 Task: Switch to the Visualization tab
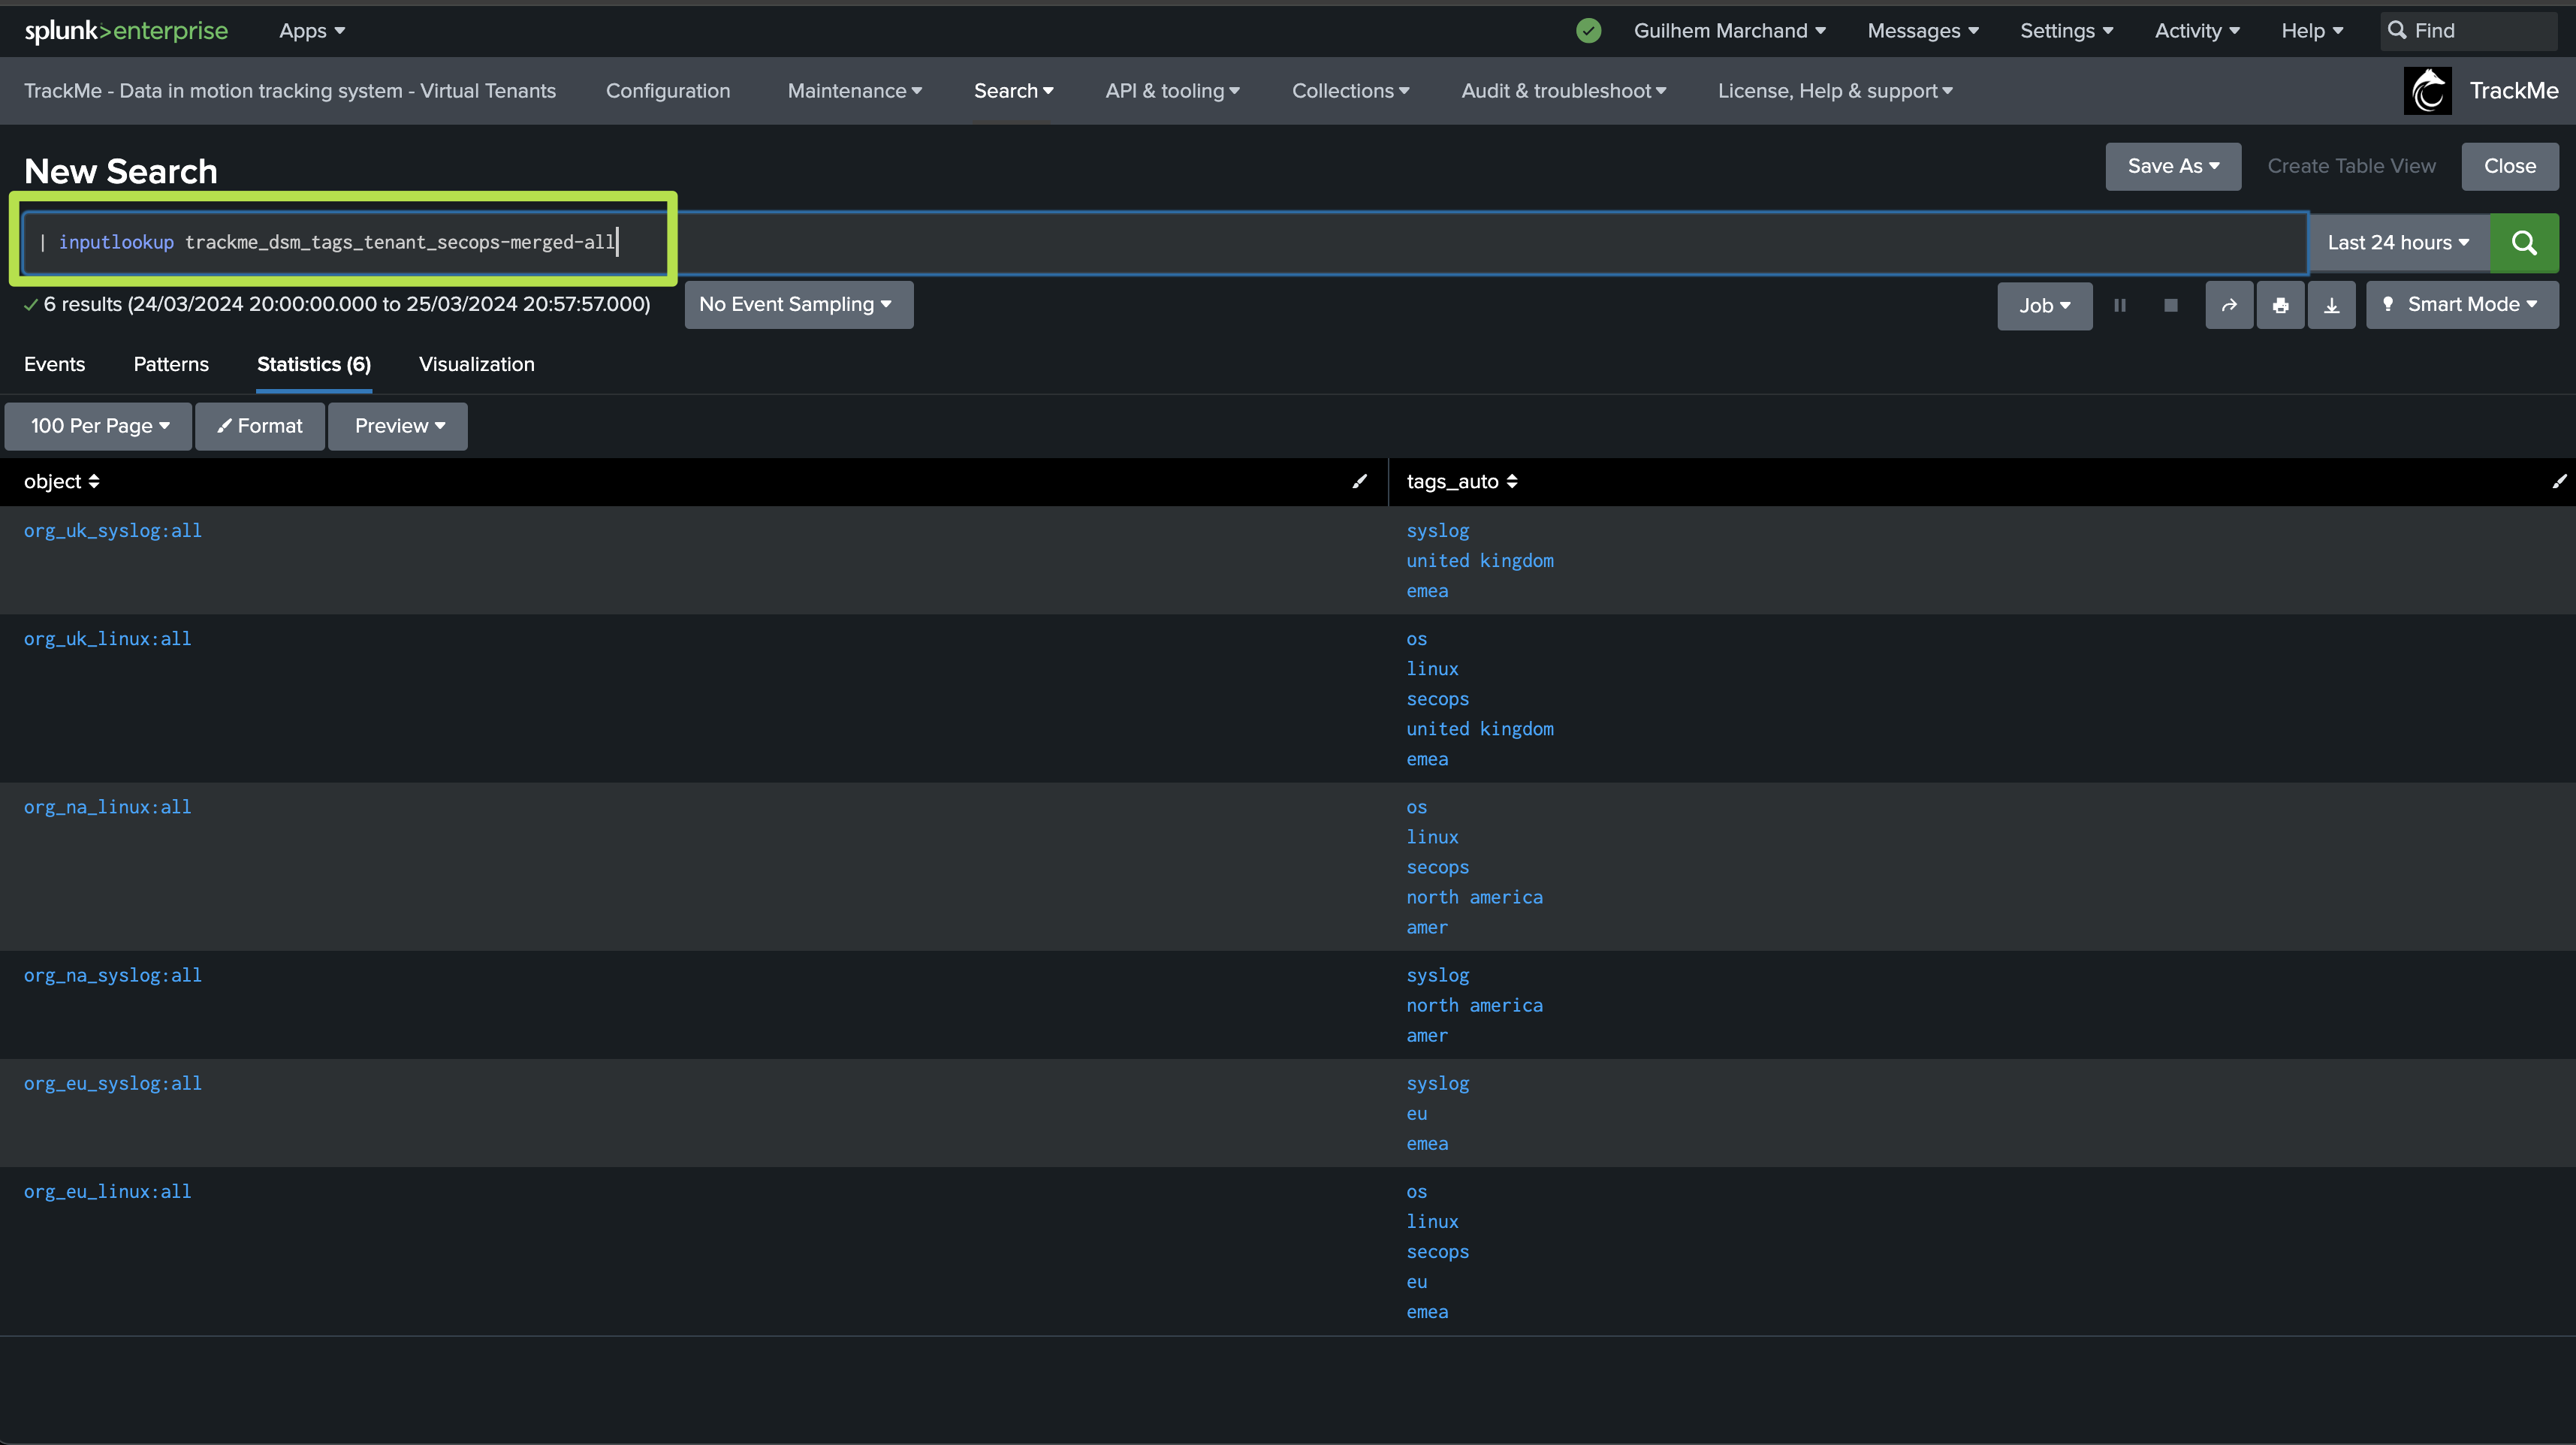(476, 365)
